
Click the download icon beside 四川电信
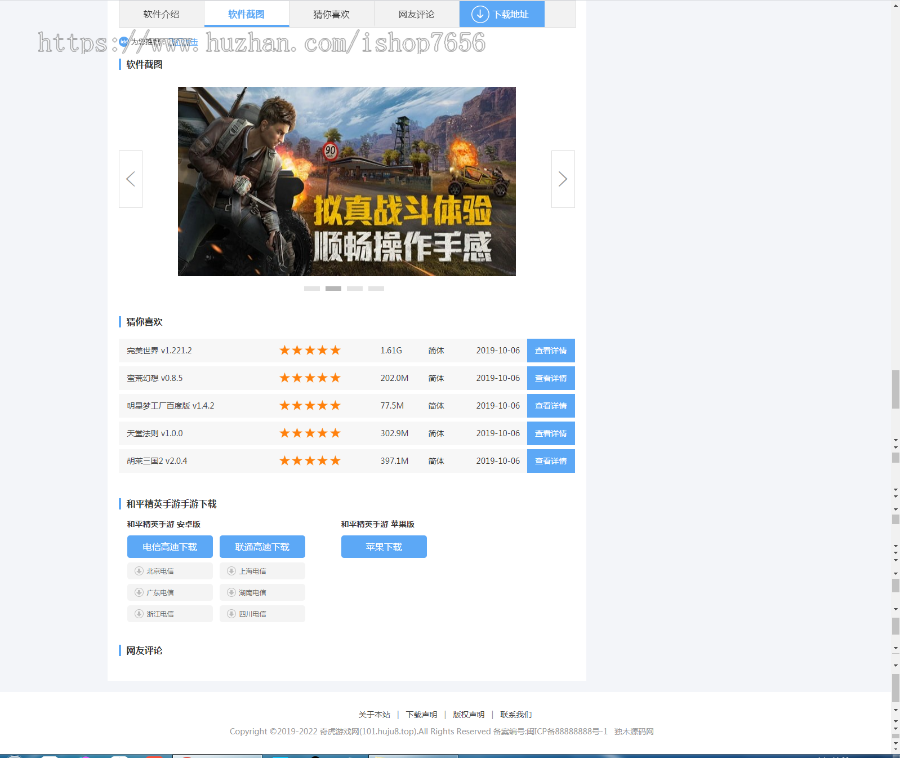[x=231, y=613]
